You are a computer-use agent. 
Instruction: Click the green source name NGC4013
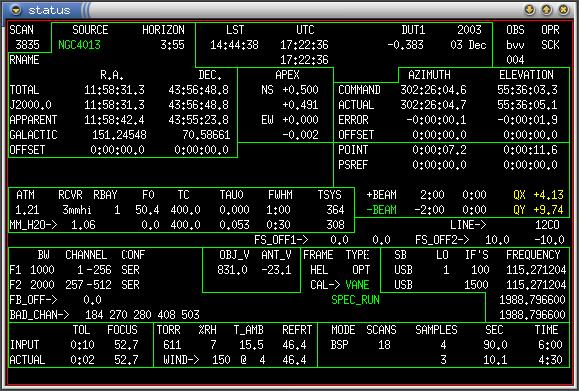point(79,45)
